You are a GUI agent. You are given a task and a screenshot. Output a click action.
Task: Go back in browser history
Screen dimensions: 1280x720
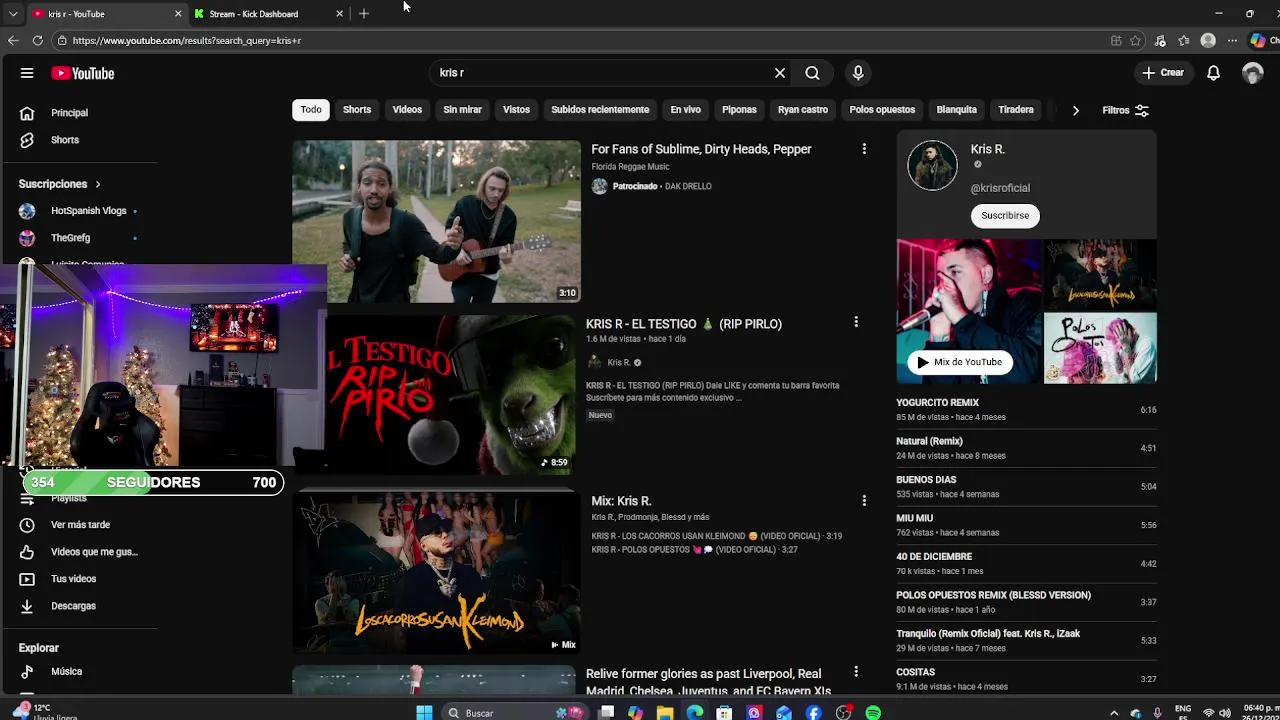coord(12,41)
